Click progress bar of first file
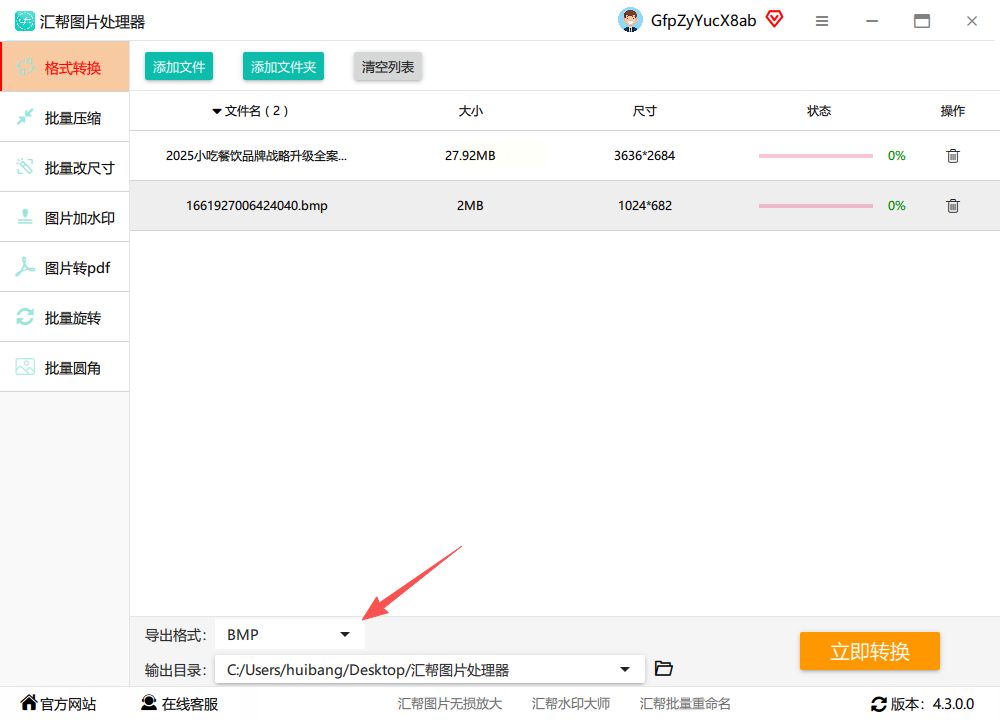 (x=816, y=156)
